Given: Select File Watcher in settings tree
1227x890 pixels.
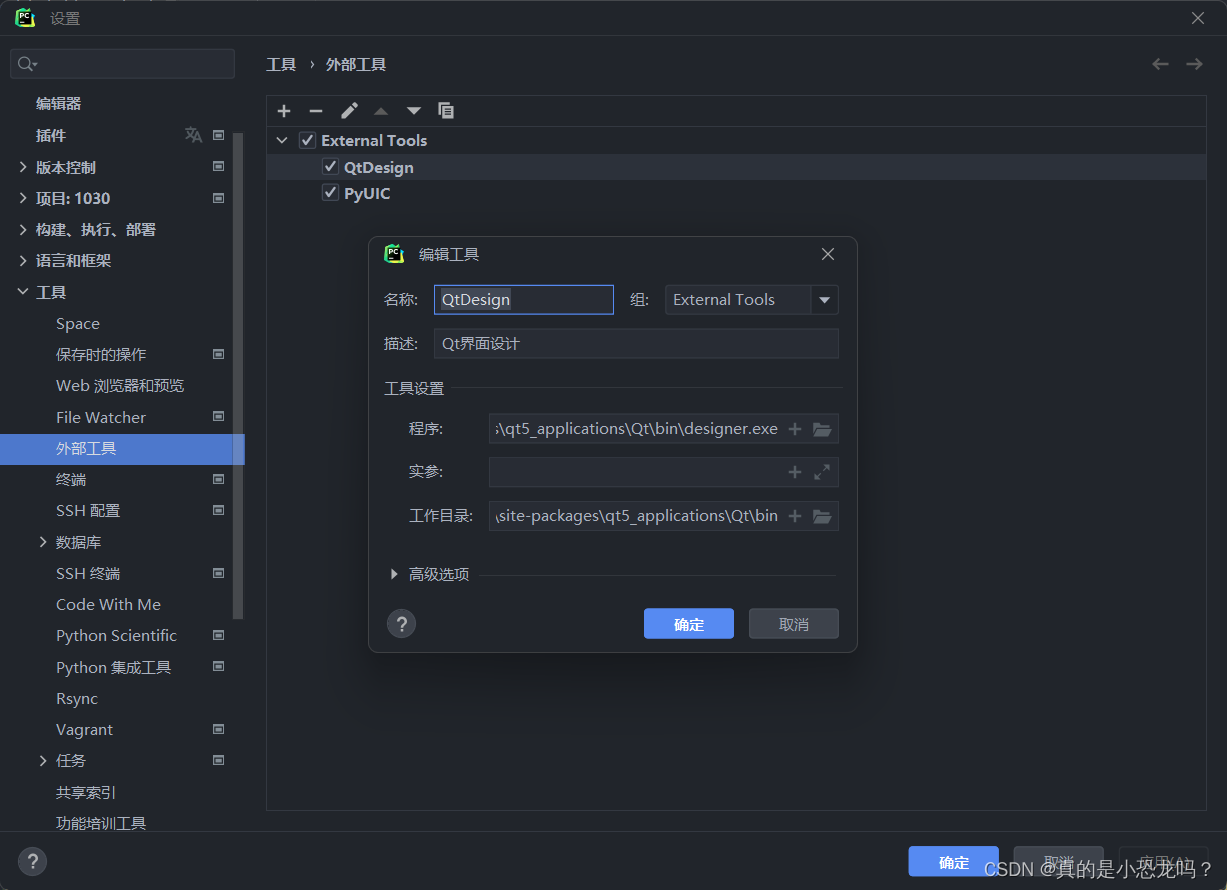Looking at the screenshot, I should [101, 417].
